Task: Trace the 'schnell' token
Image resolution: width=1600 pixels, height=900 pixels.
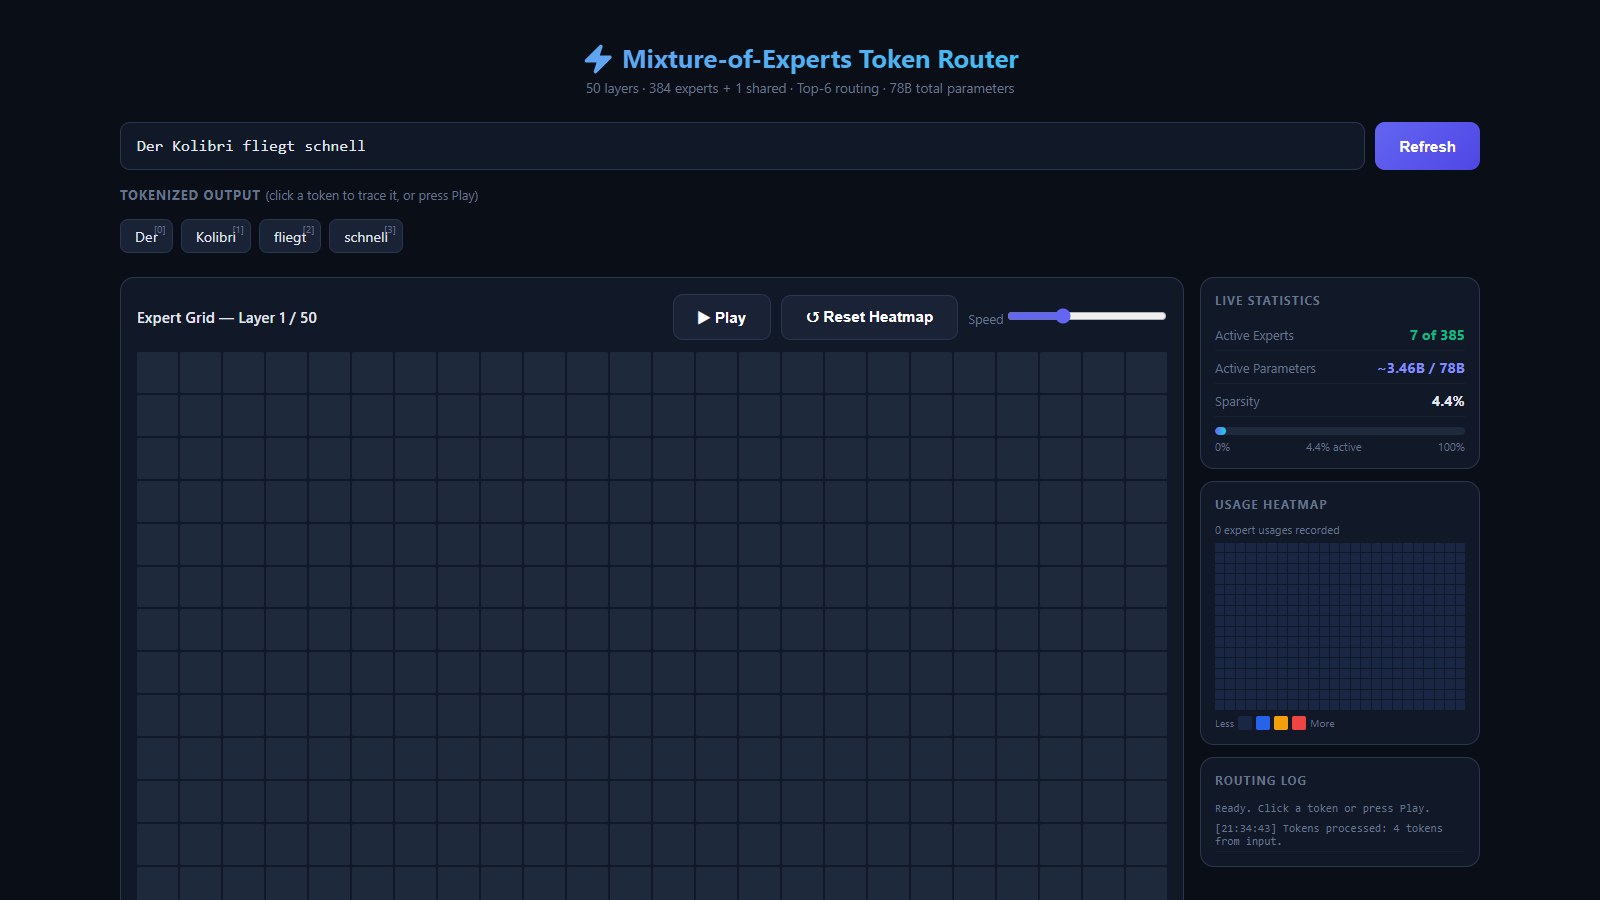Action: coord(366,236)
